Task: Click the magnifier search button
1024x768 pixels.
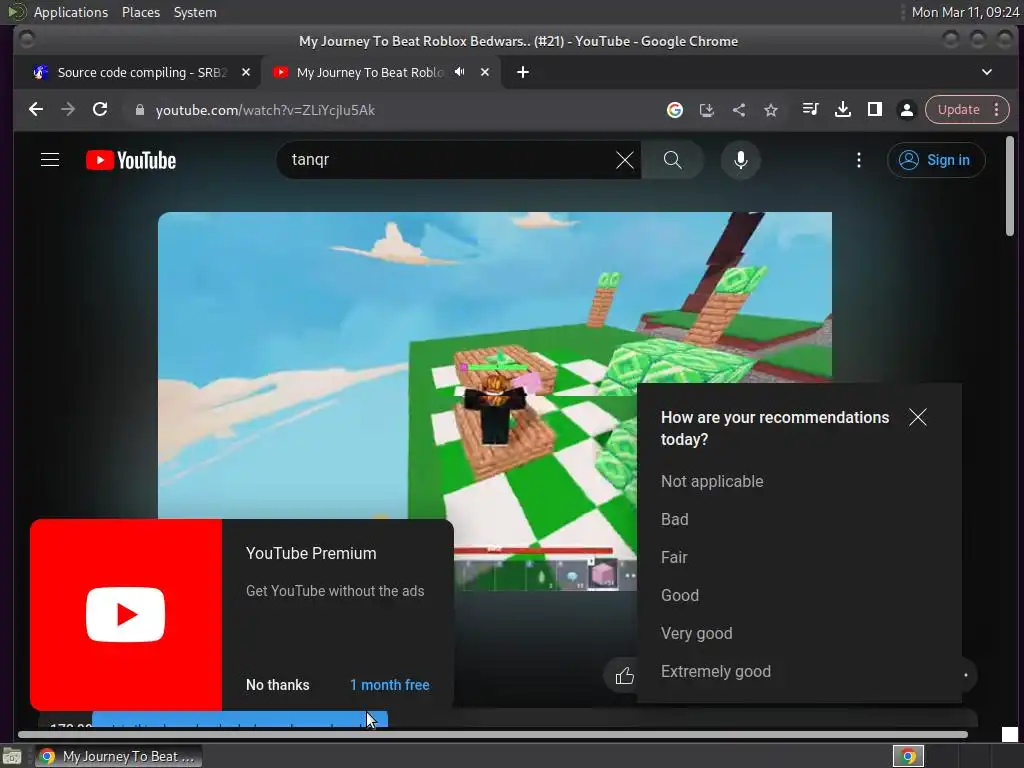Action: click(673, 160)
